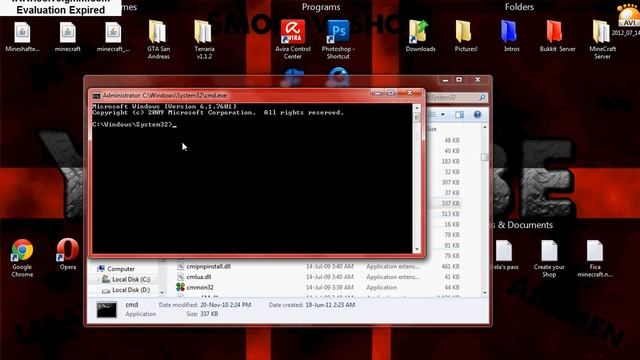Click the Date modified value in details pane
The height and width of the screenshot is (360, 640).
pos(225,305)
